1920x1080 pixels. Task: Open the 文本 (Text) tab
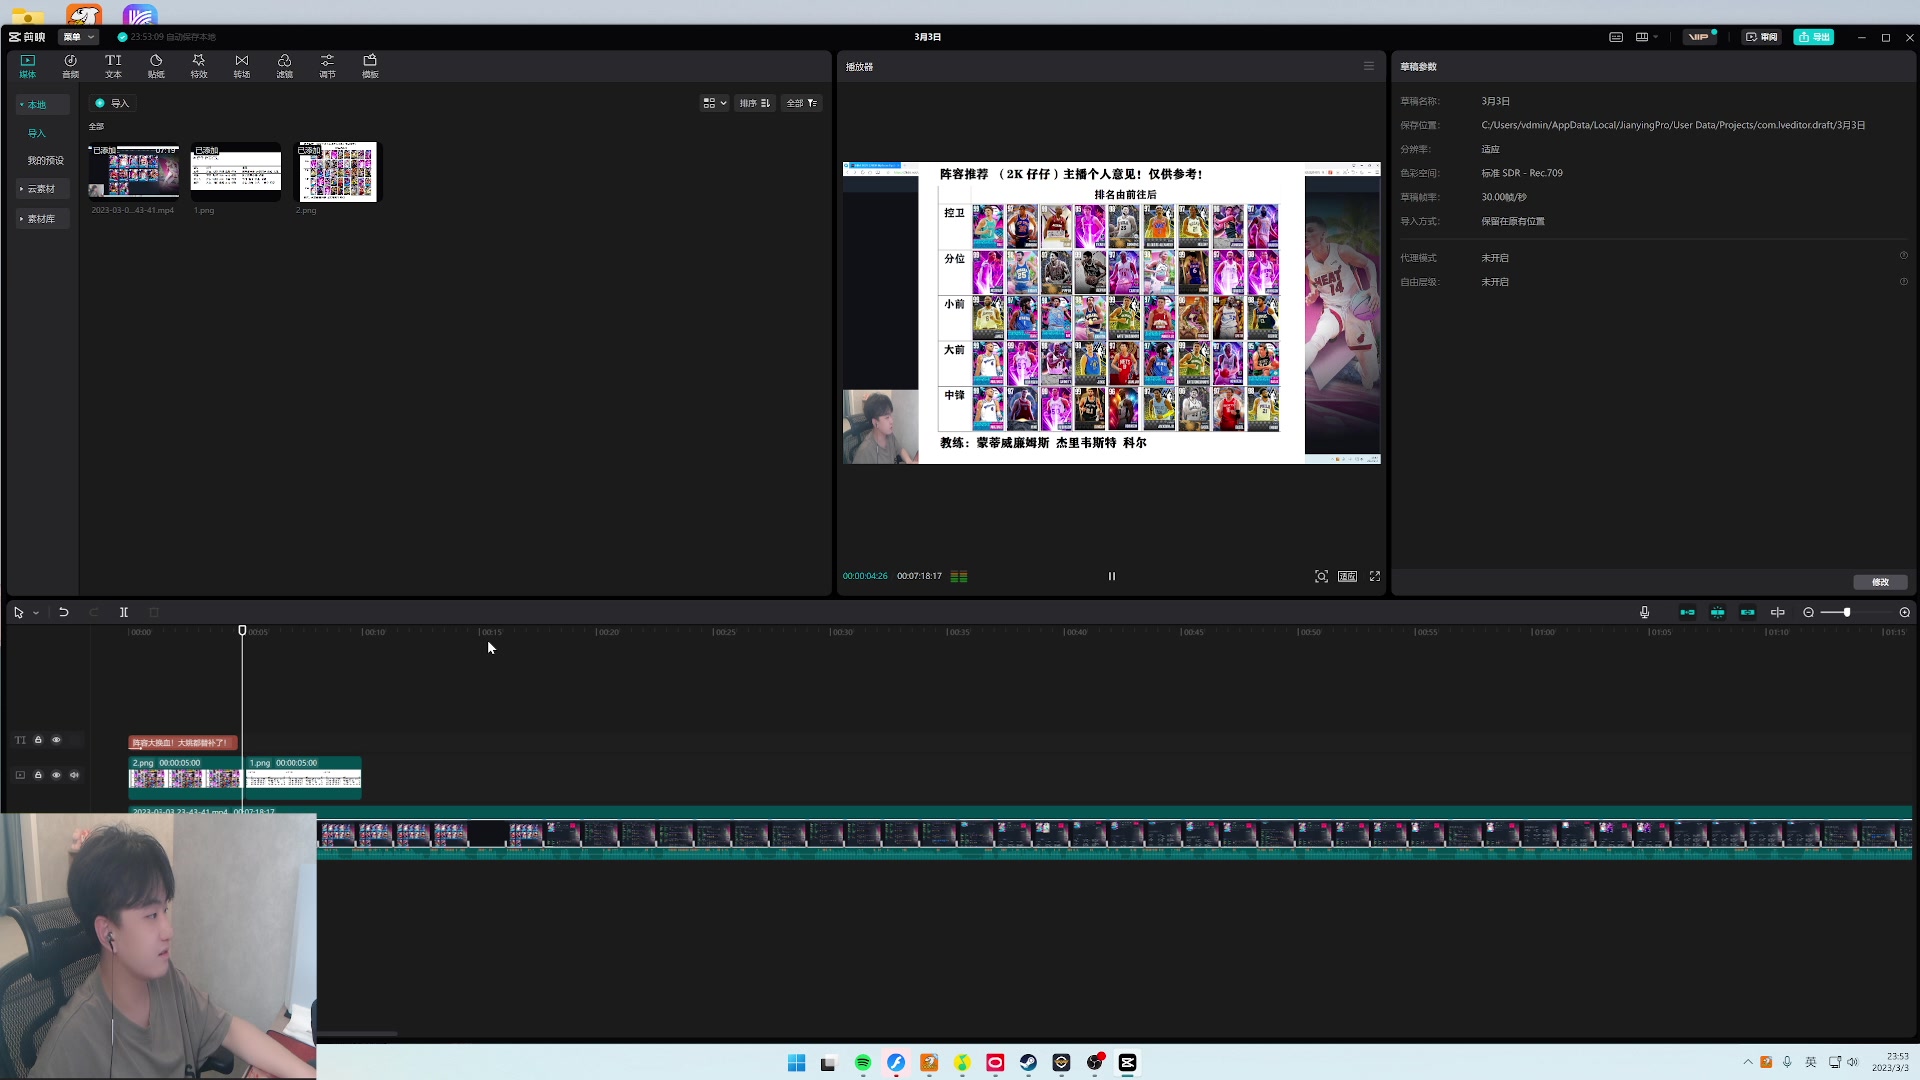(113, 66)
